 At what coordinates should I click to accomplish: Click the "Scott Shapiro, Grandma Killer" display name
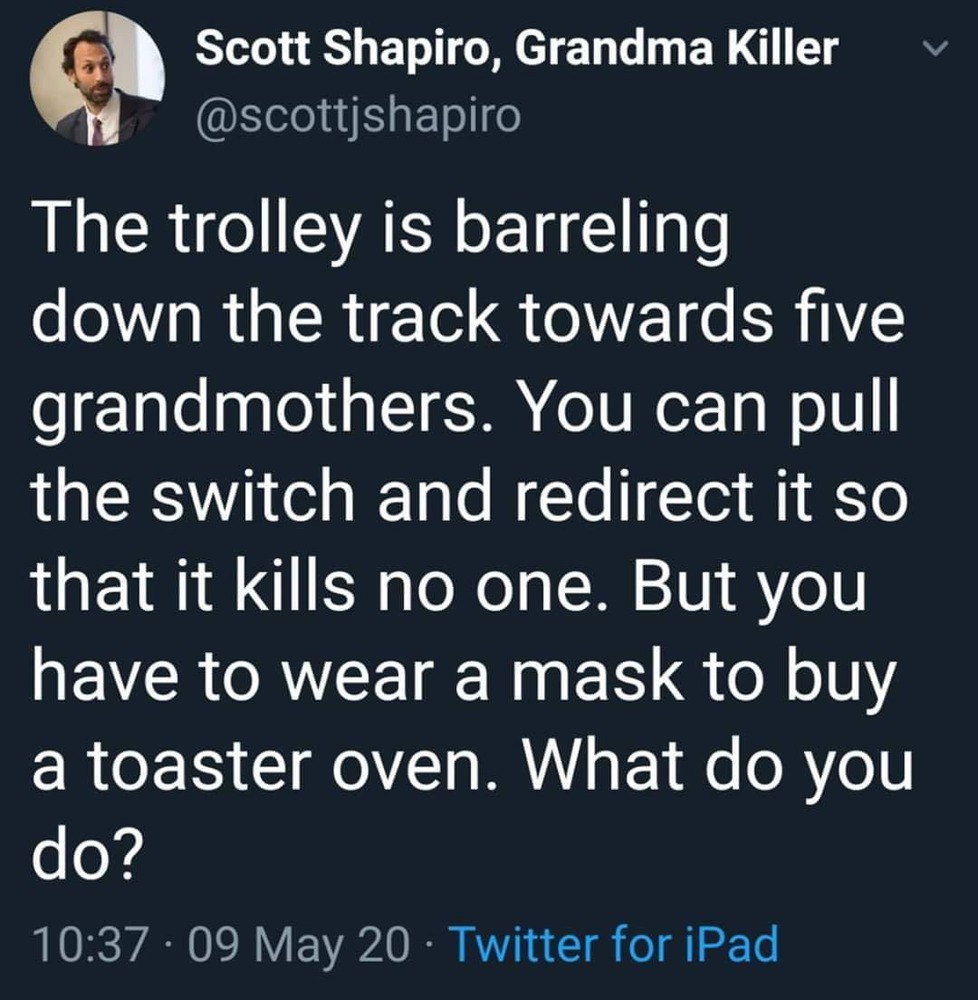(516, 49)
